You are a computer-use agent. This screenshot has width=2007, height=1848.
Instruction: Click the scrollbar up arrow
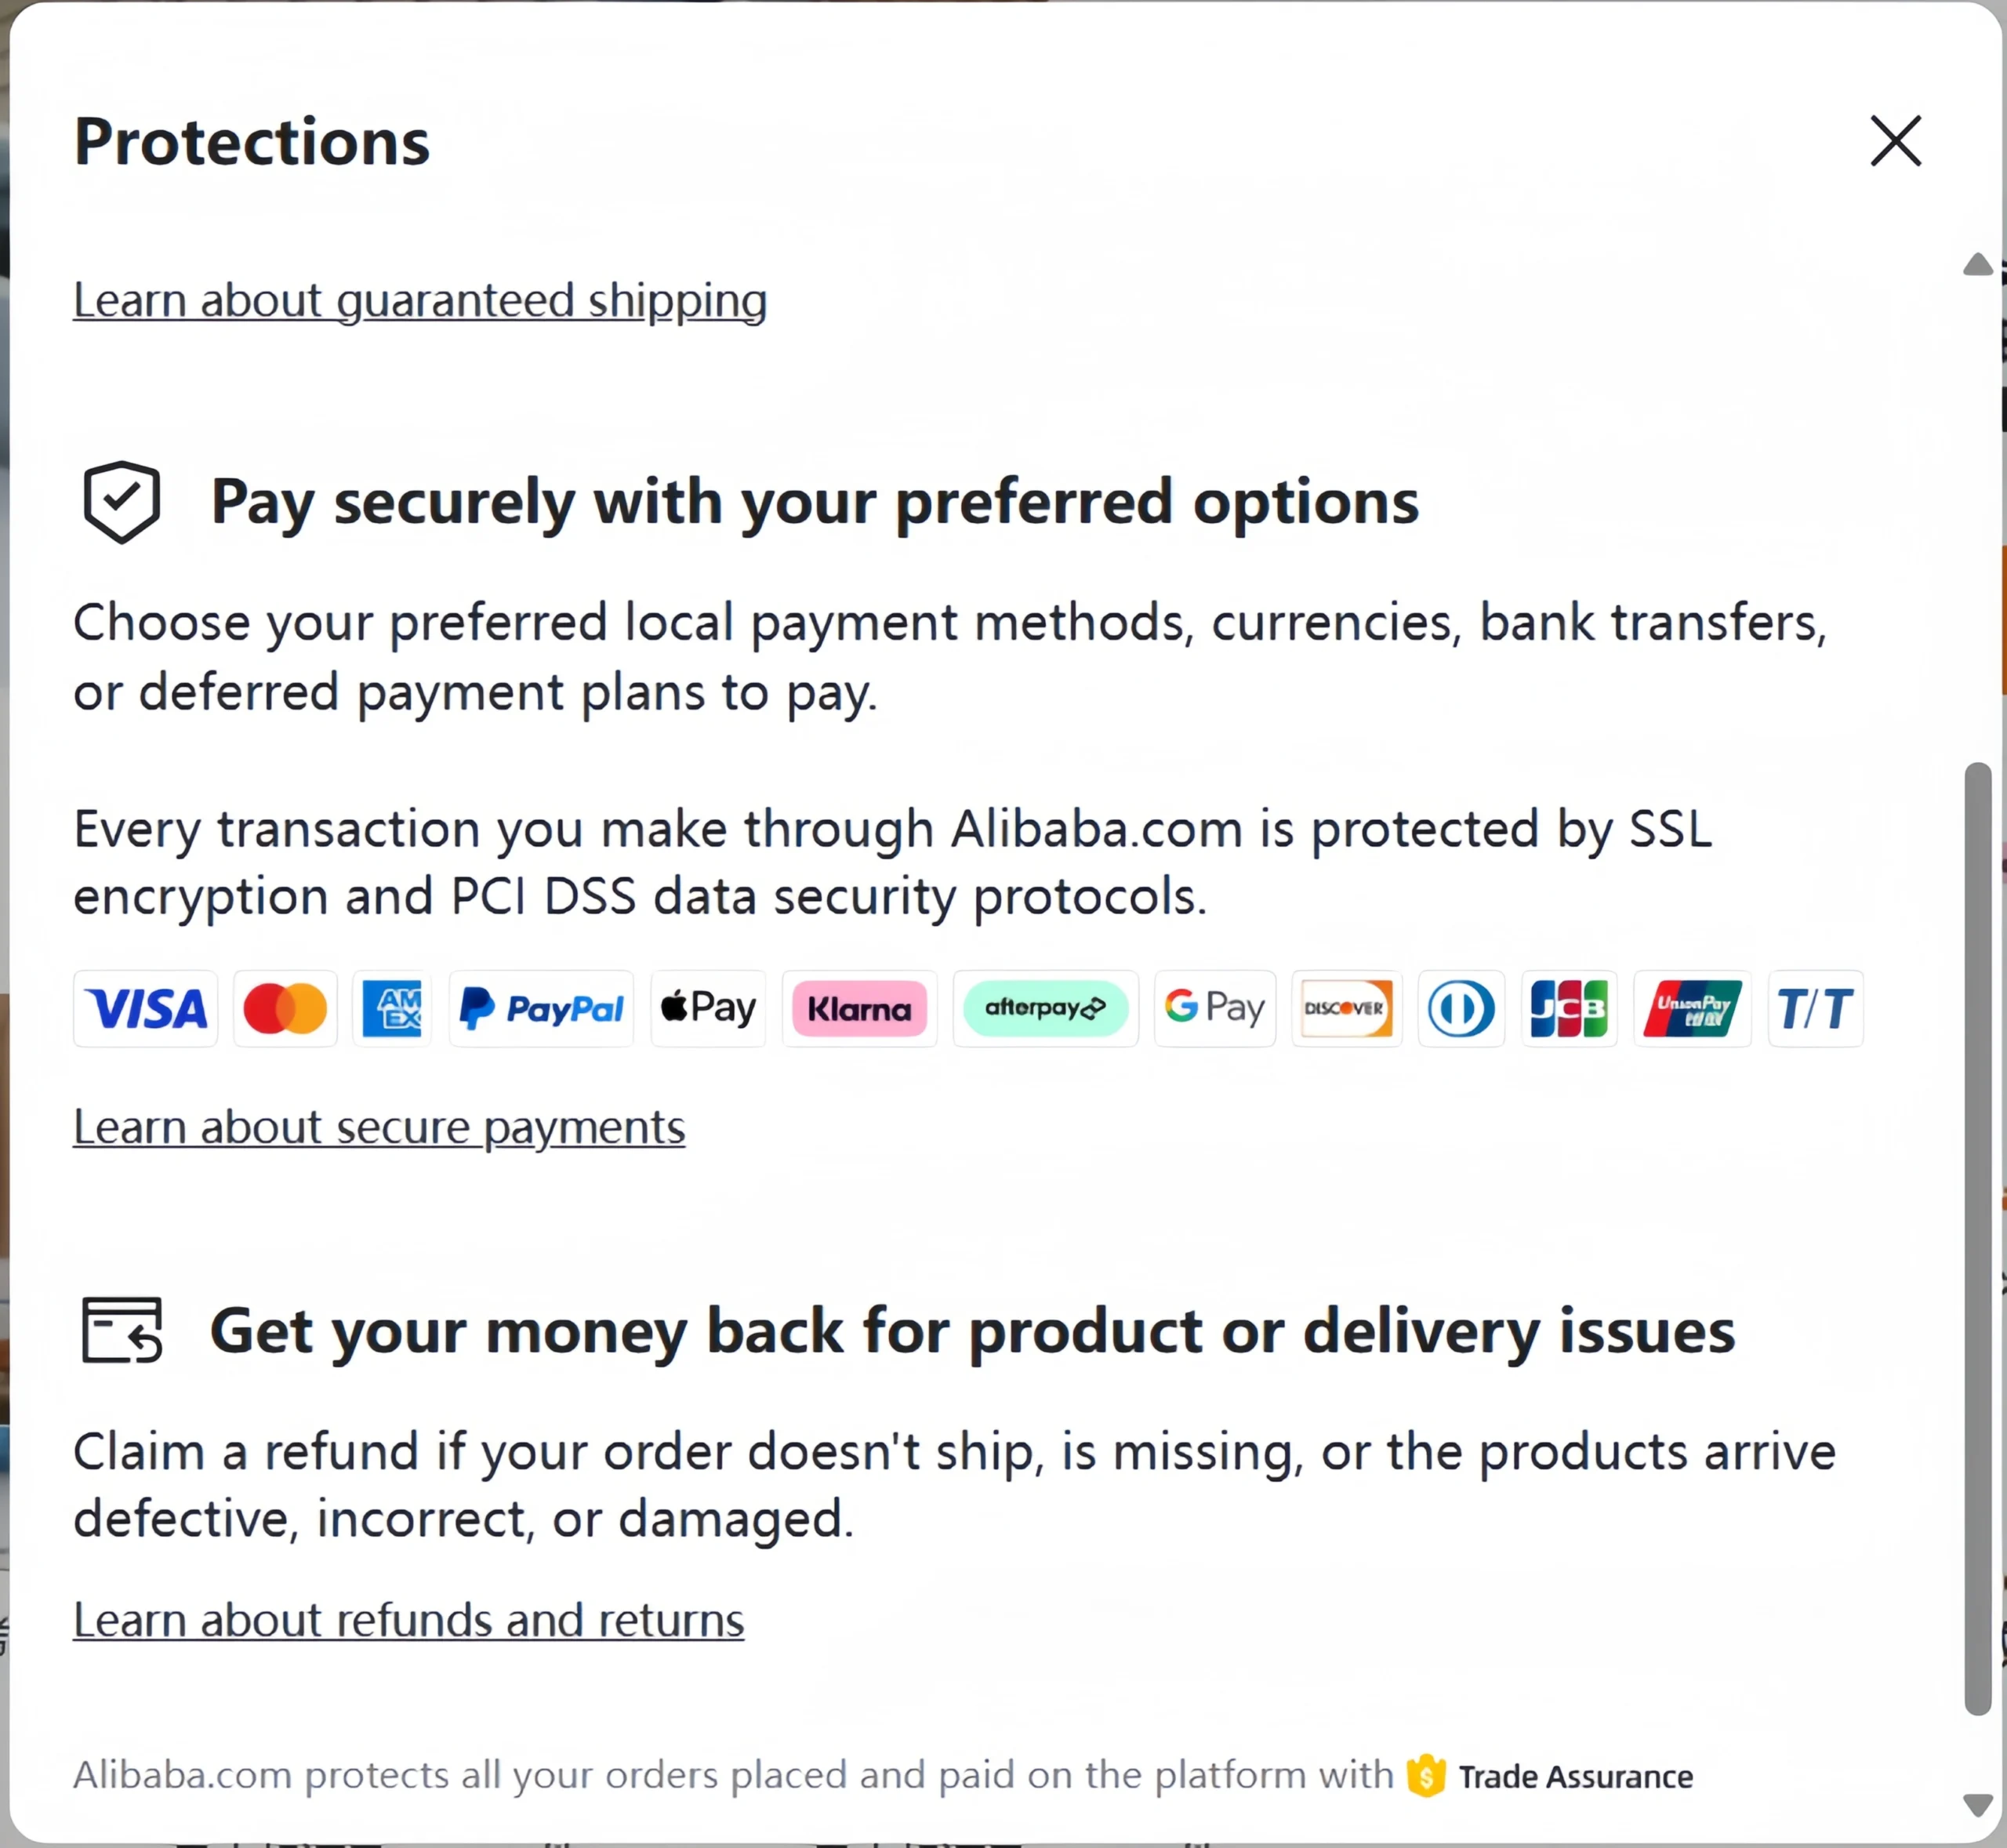tap(1978, 264)
